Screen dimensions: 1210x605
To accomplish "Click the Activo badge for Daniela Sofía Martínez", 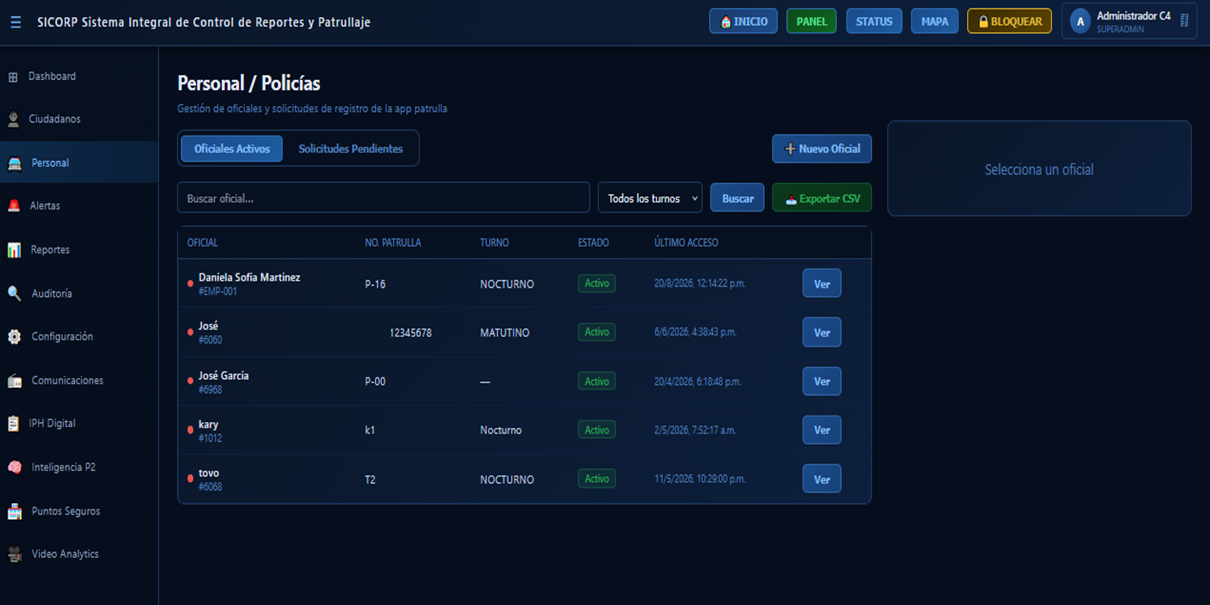I will pos(597,284).
